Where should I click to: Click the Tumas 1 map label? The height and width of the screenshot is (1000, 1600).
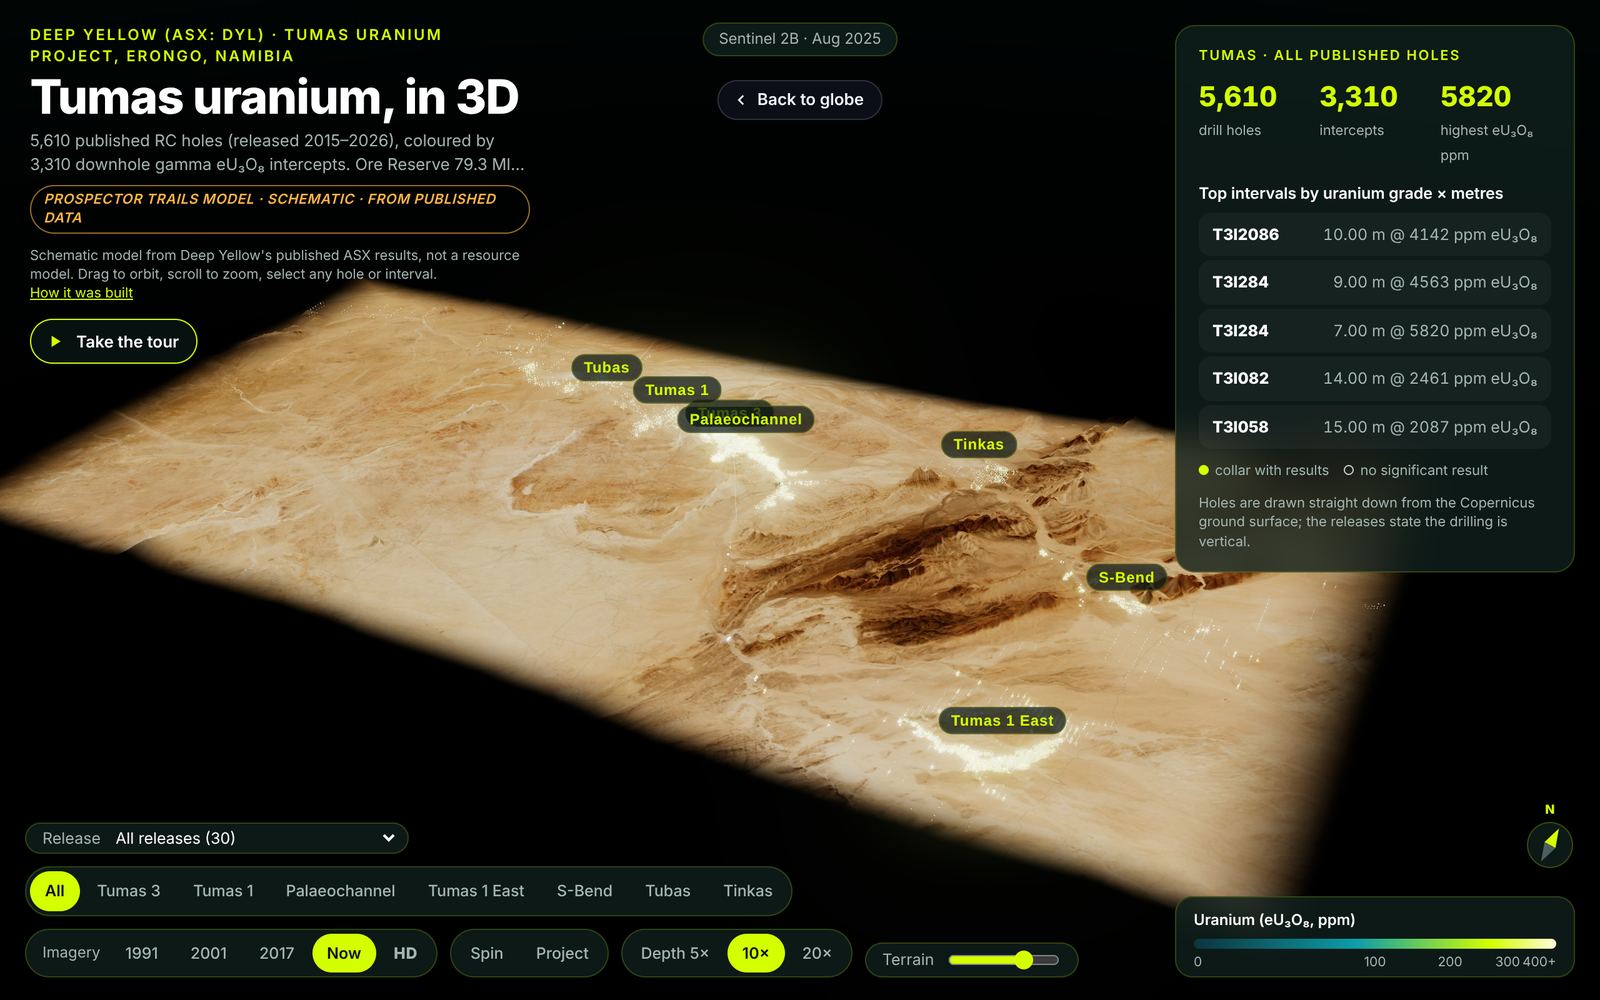click(x=677, y=390)
